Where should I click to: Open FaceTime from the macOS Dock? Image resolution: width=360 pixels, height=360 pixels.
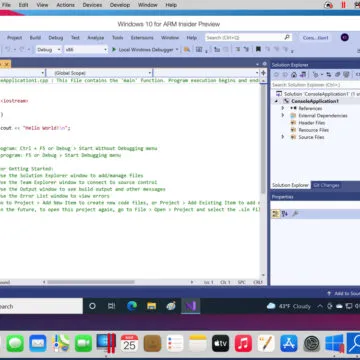(83, 343)
